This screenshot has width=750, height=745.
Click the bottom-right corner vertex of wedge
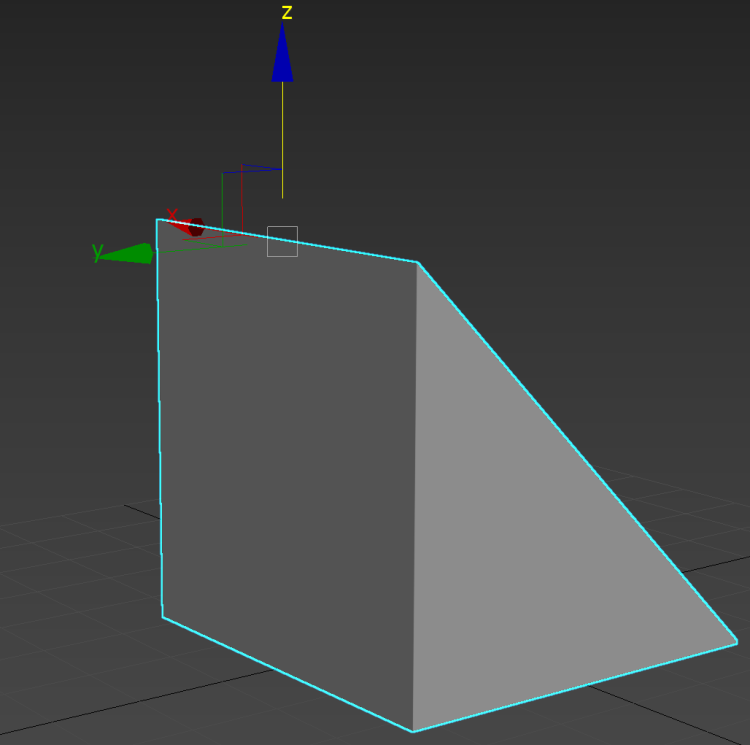click(736, 642)
